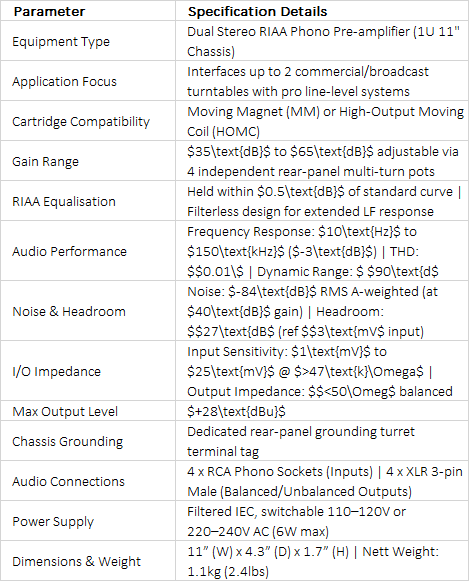The width and height of the screenshot is (469, 581).
Task: Click the dedicated rear-panel grounding turret text
Action: point(301,442)
